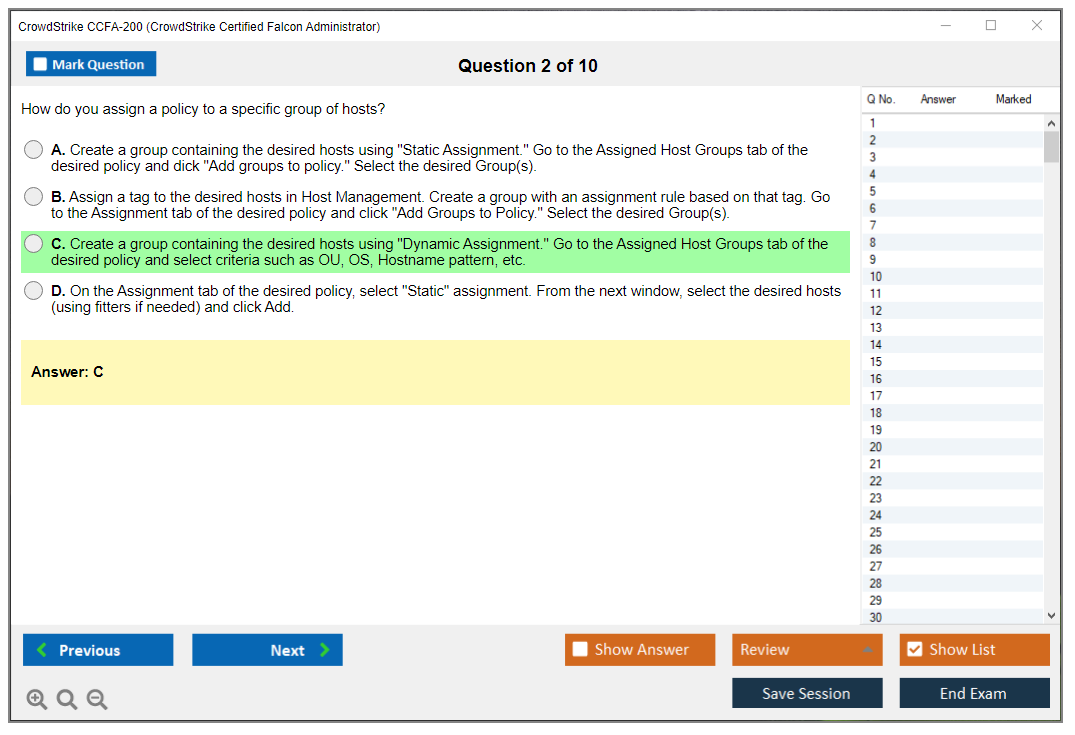Select answer option A radio button
1075x735 pixels.
click(x=34, y=150)
